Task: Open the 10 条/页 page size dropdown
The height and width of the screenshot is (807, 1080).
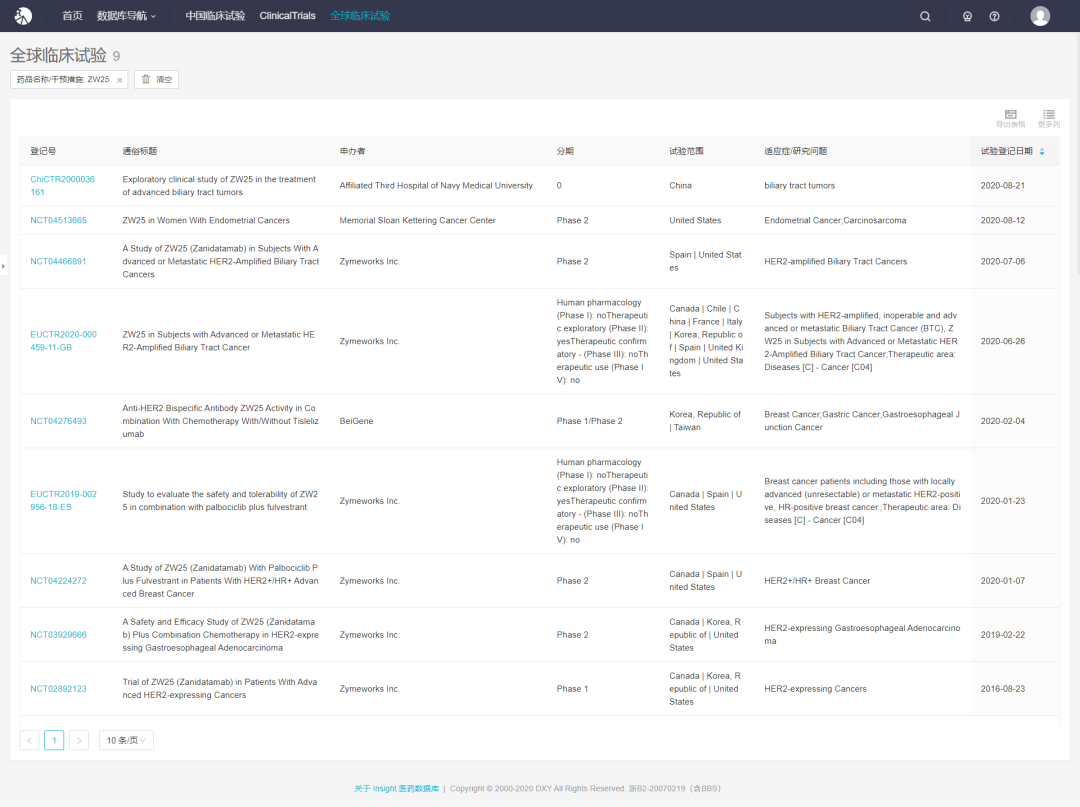Action: 126,740
